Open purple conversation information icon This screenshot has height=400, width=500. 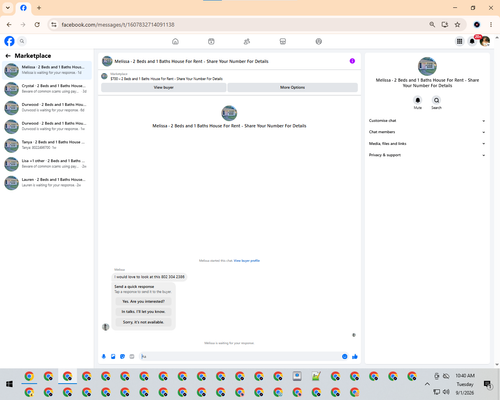pos(352,61)
